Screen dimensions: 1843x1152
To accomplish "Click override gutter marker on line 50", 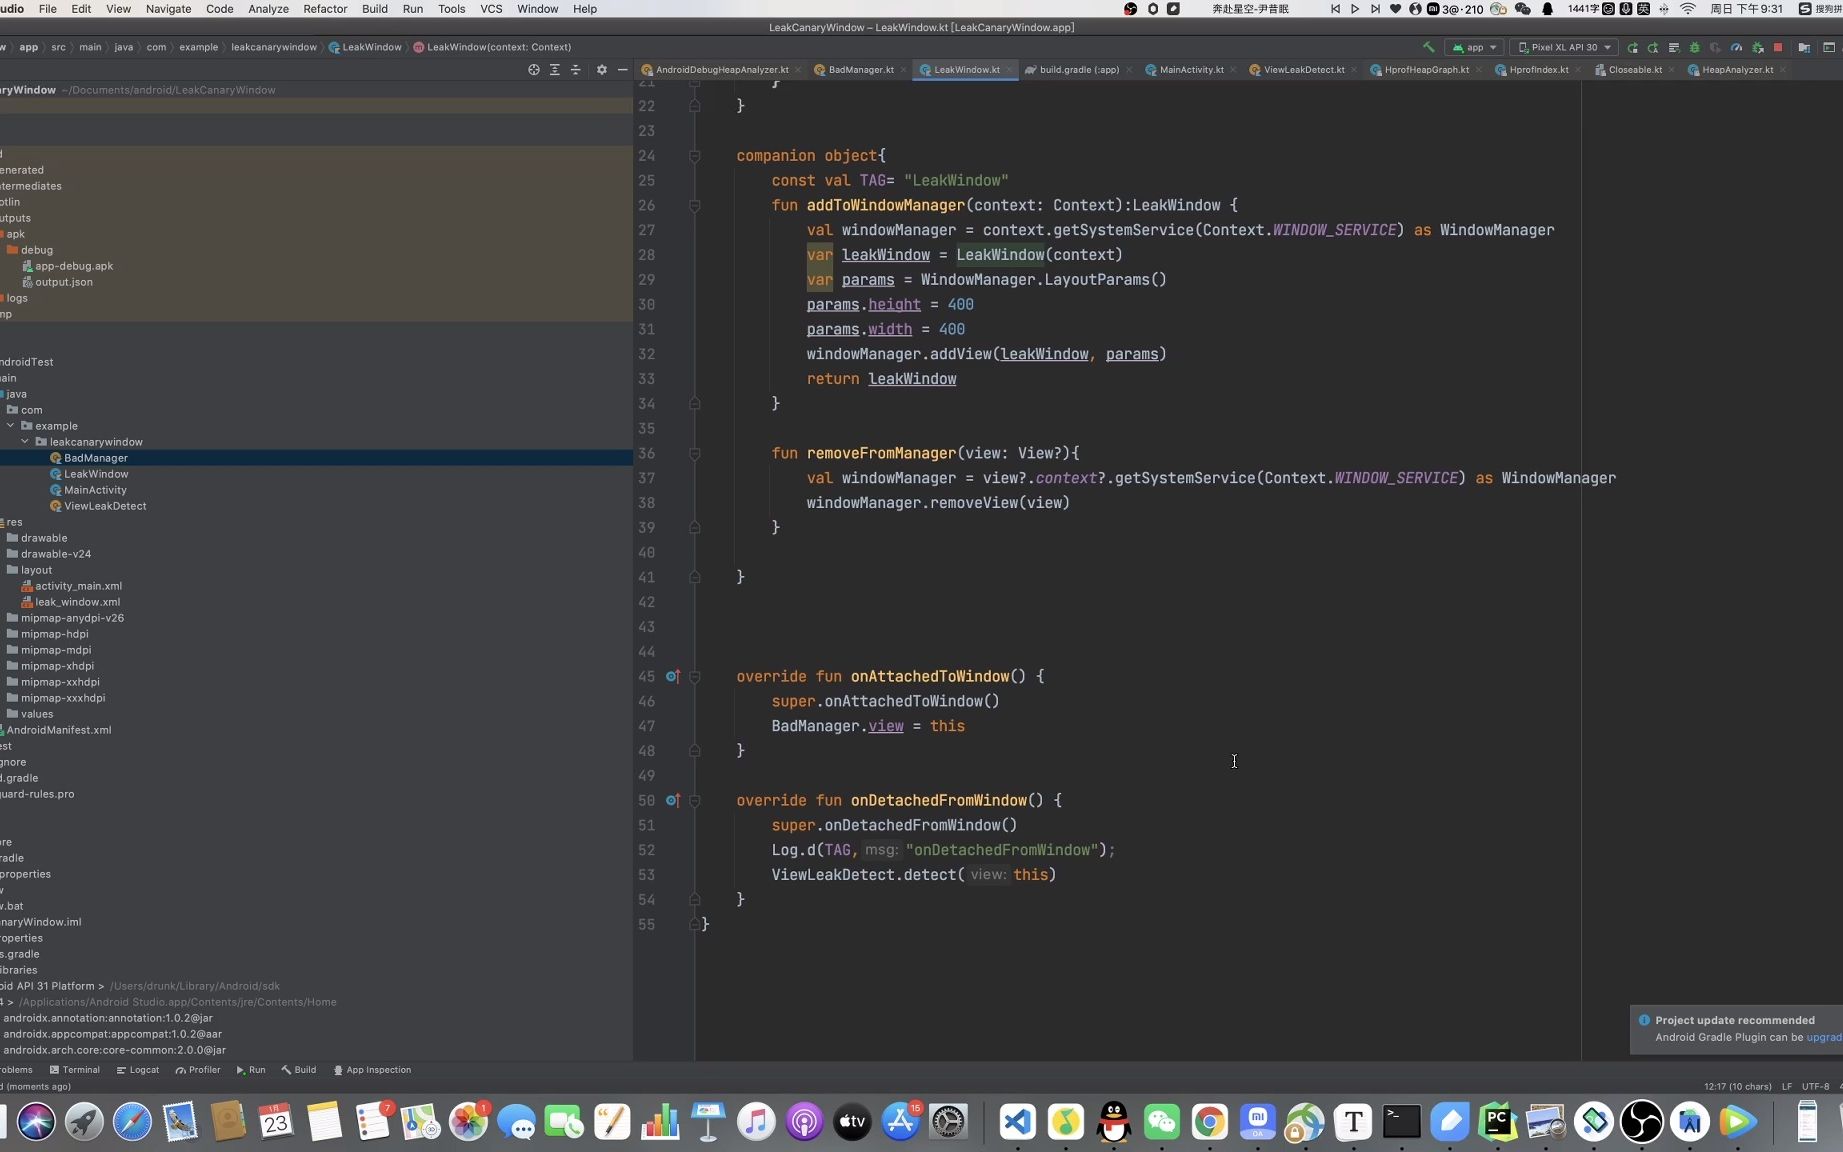I will [672, 801].
